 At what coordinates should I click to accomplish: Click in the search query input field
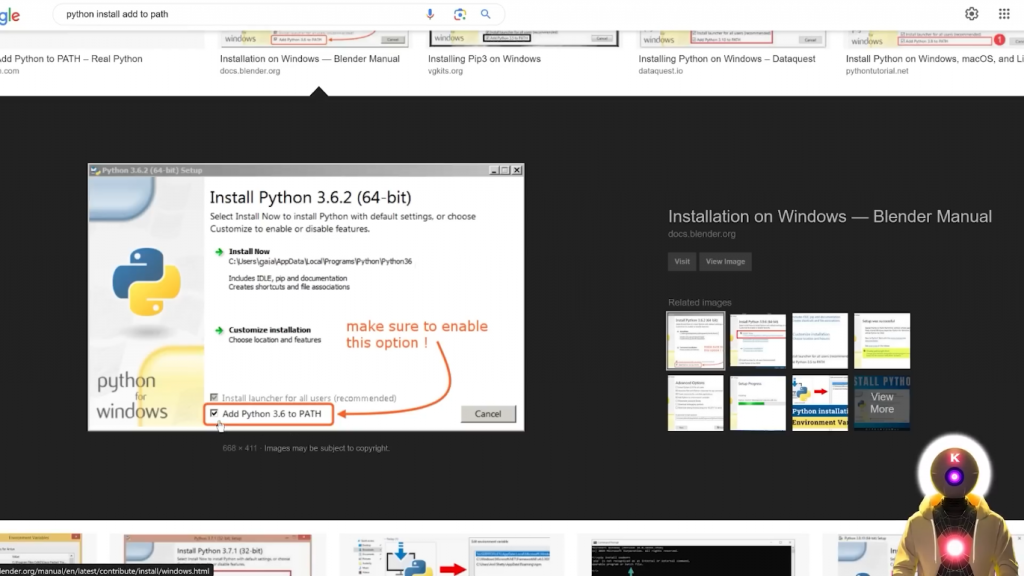[240, 14]
